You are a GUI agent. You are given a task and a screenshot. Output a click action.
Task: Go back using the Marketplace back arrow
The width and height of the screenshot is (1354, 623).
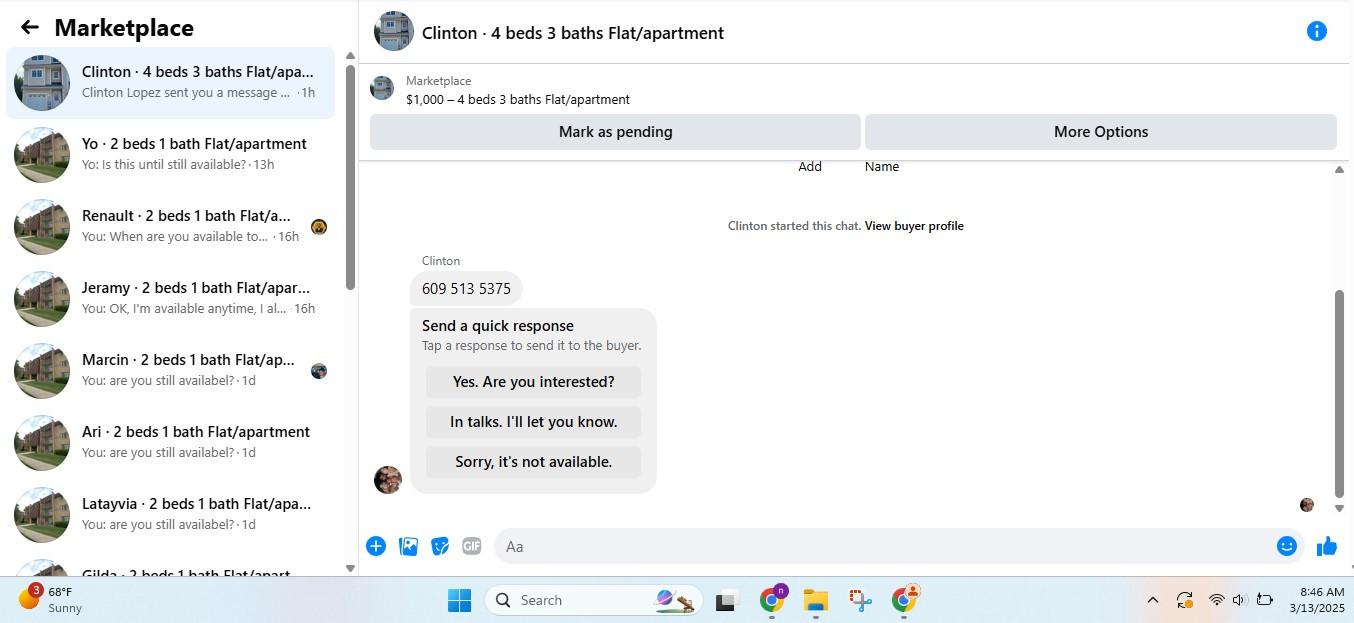[30, 28]
